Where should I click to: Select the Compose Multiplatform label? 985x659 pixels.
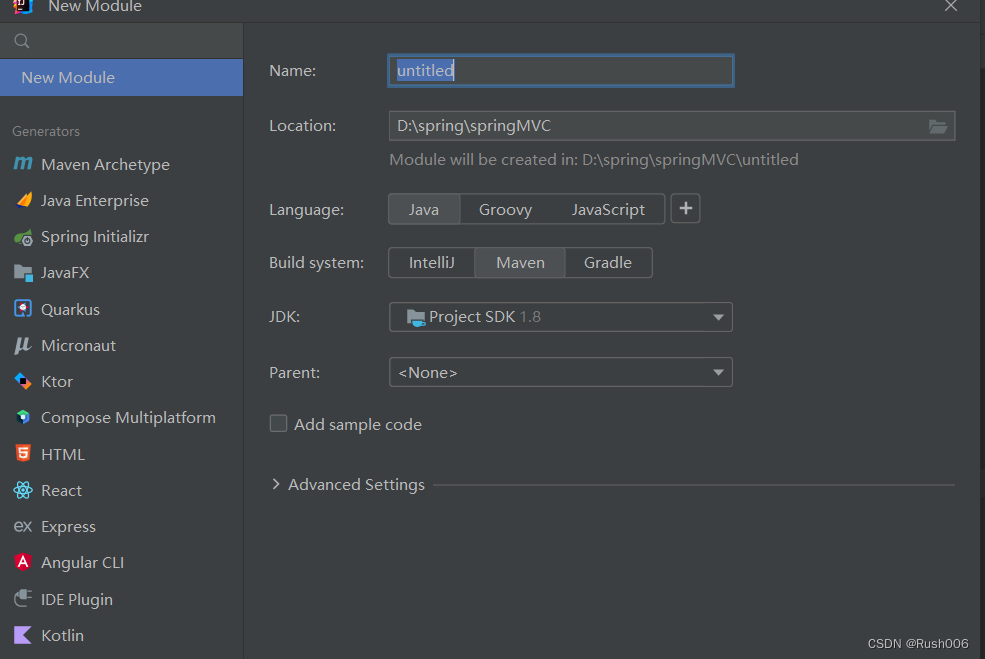coord(128,418)
